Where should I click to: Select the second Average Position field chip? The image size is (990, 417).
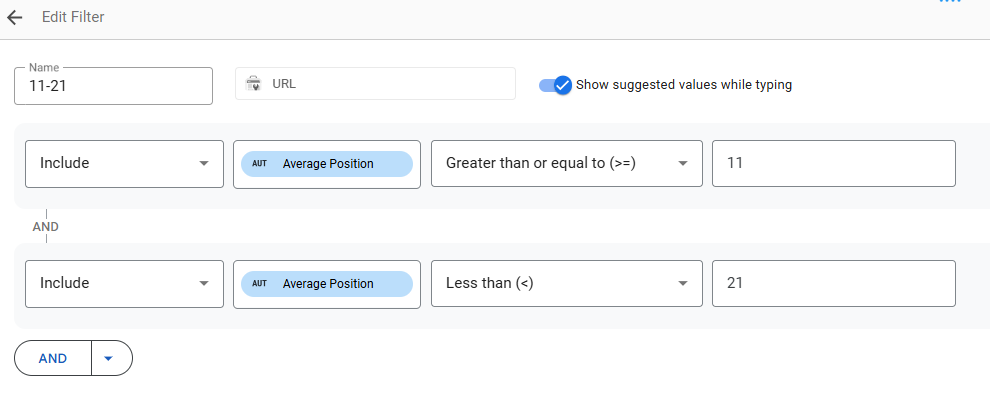[326, 284]
